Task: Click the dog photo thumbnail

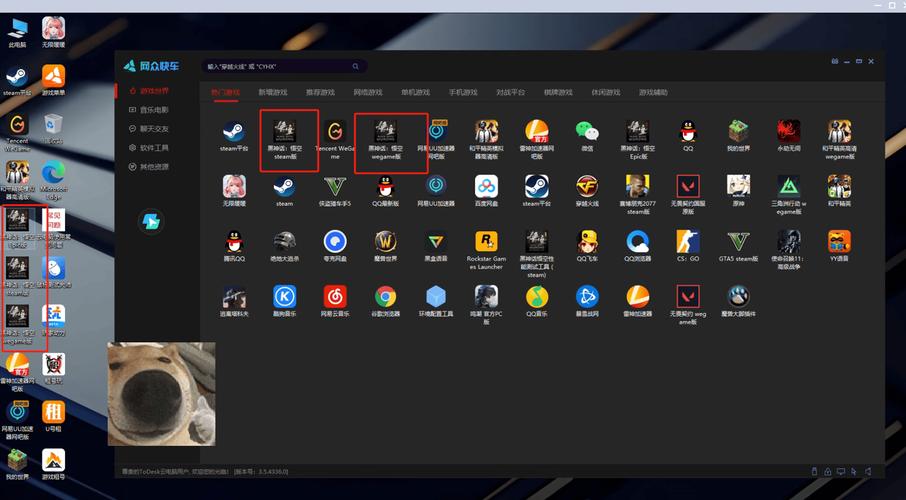Action: pyautogui.click(x=161, y=394)
